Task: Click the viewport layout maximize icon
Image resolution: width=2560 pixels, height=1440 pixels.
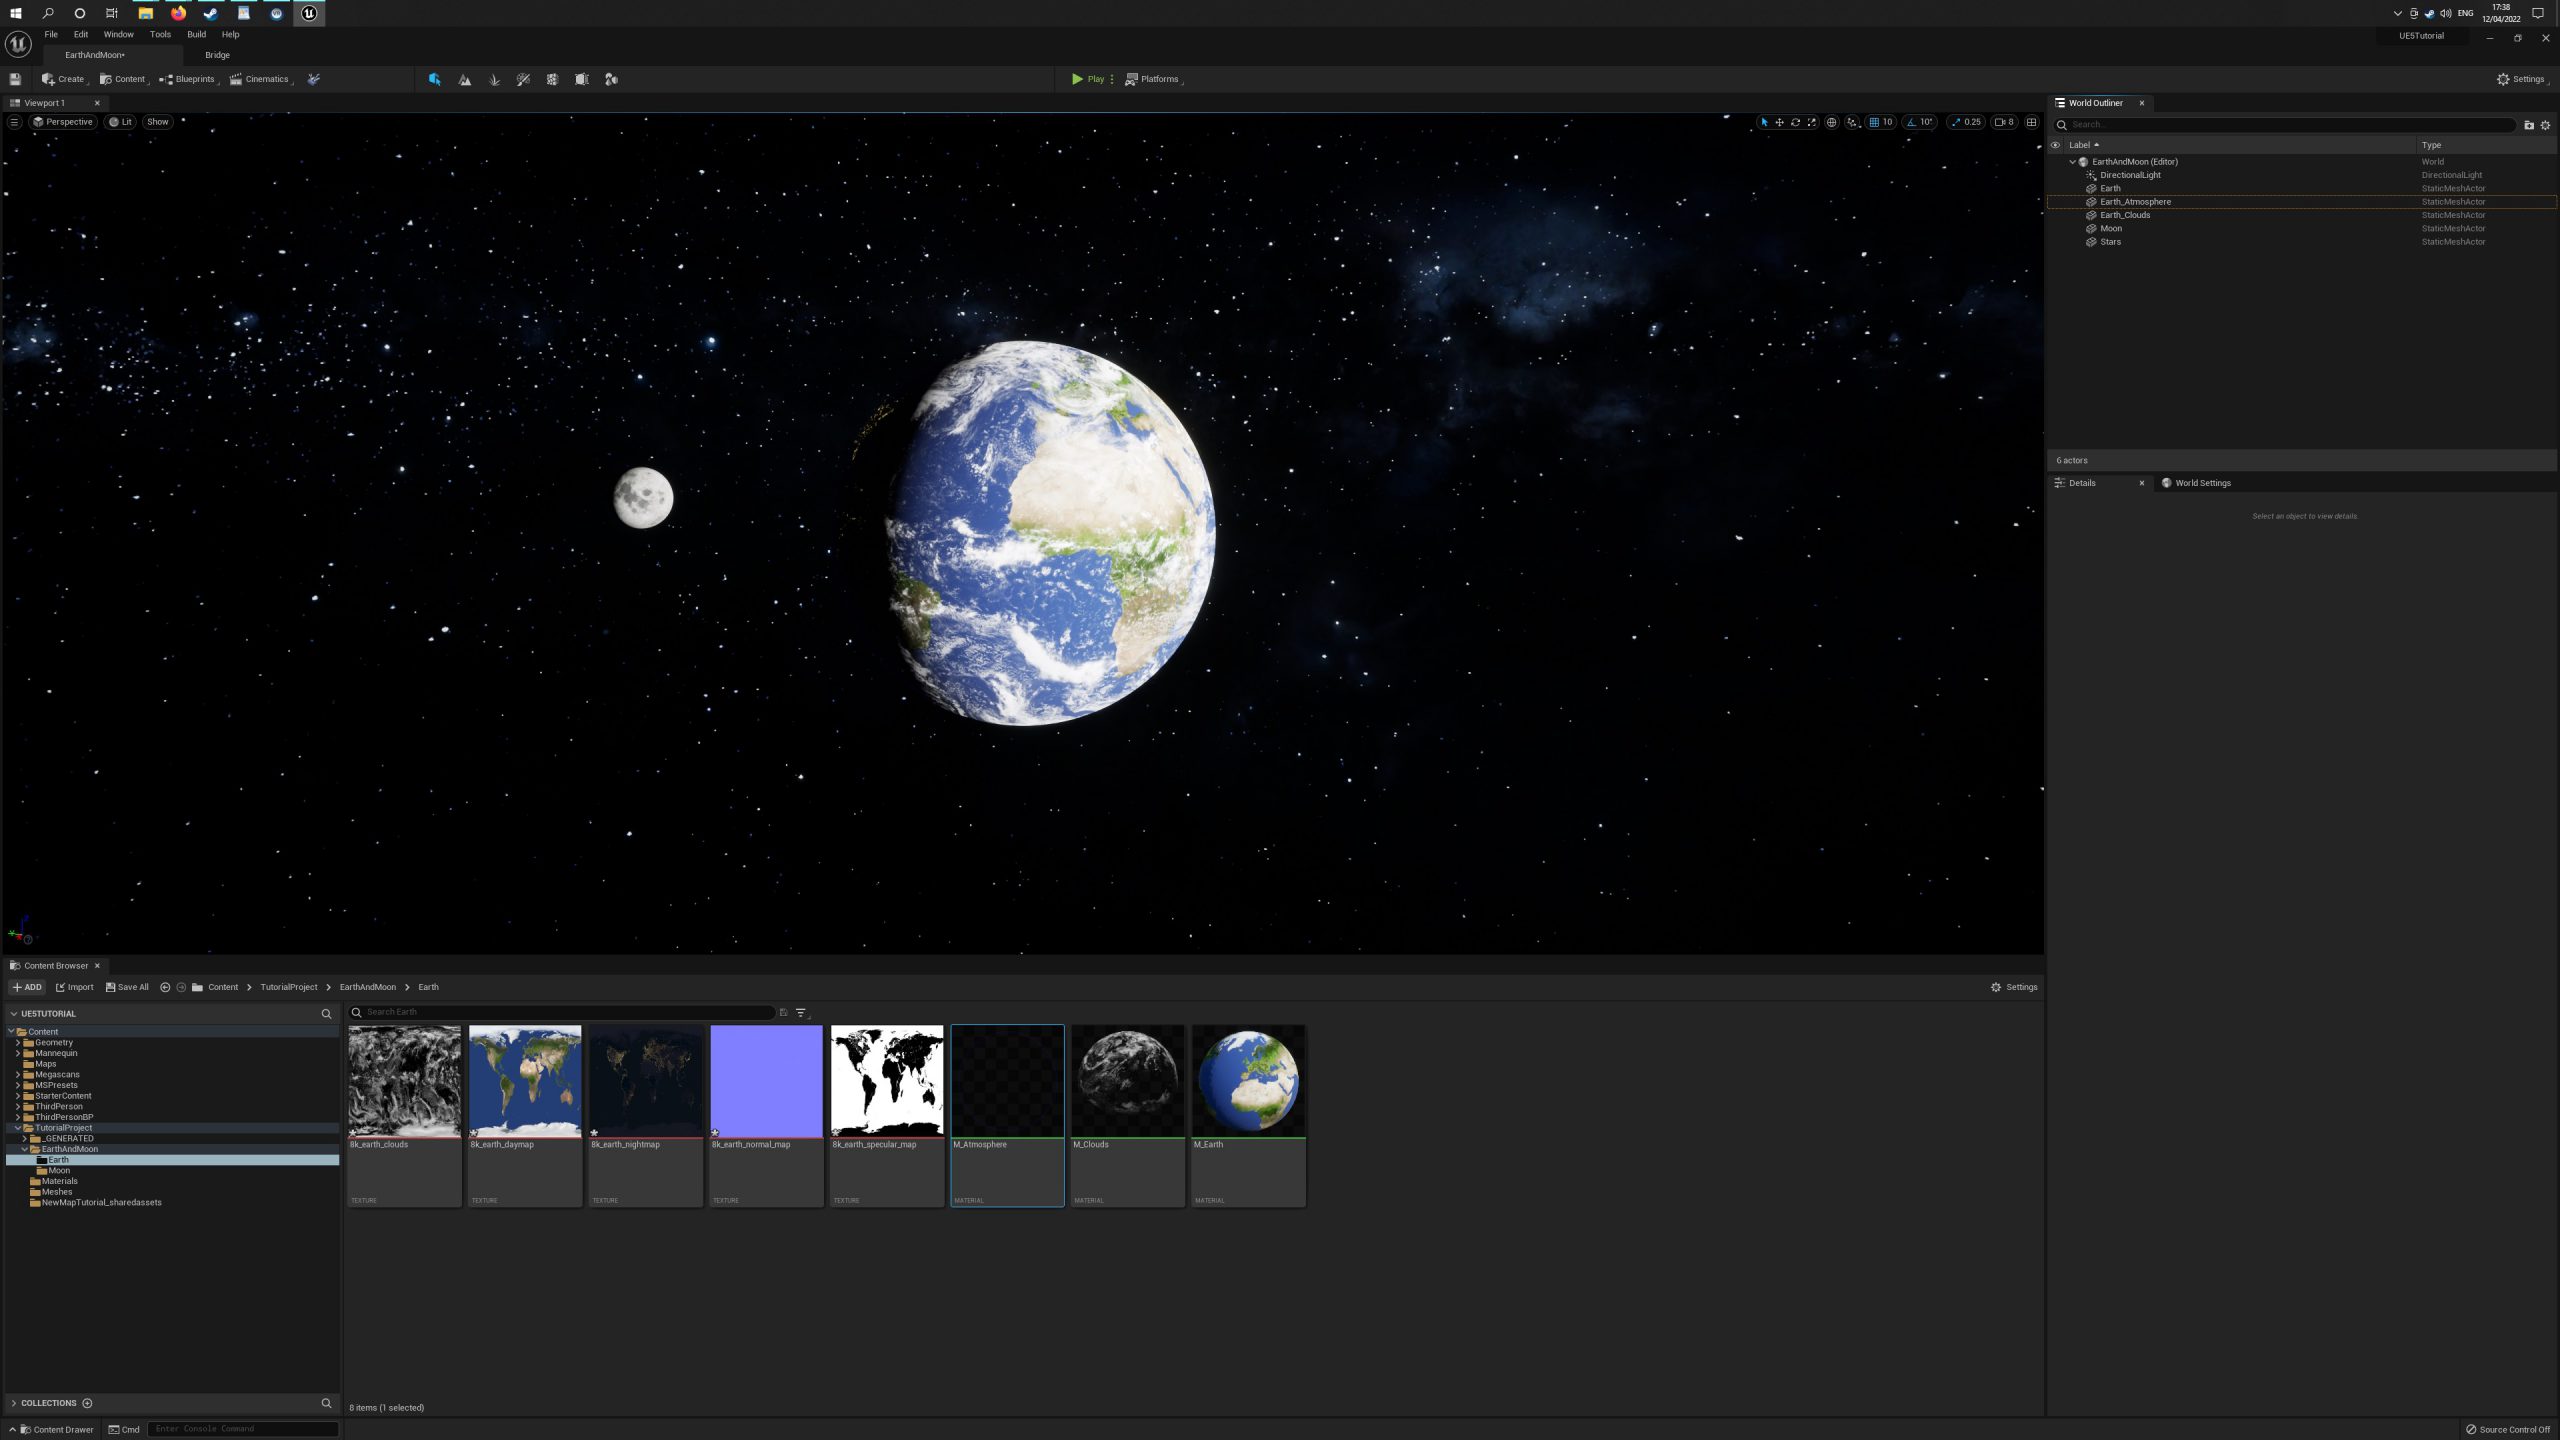Action: [x=2031, y=122]
